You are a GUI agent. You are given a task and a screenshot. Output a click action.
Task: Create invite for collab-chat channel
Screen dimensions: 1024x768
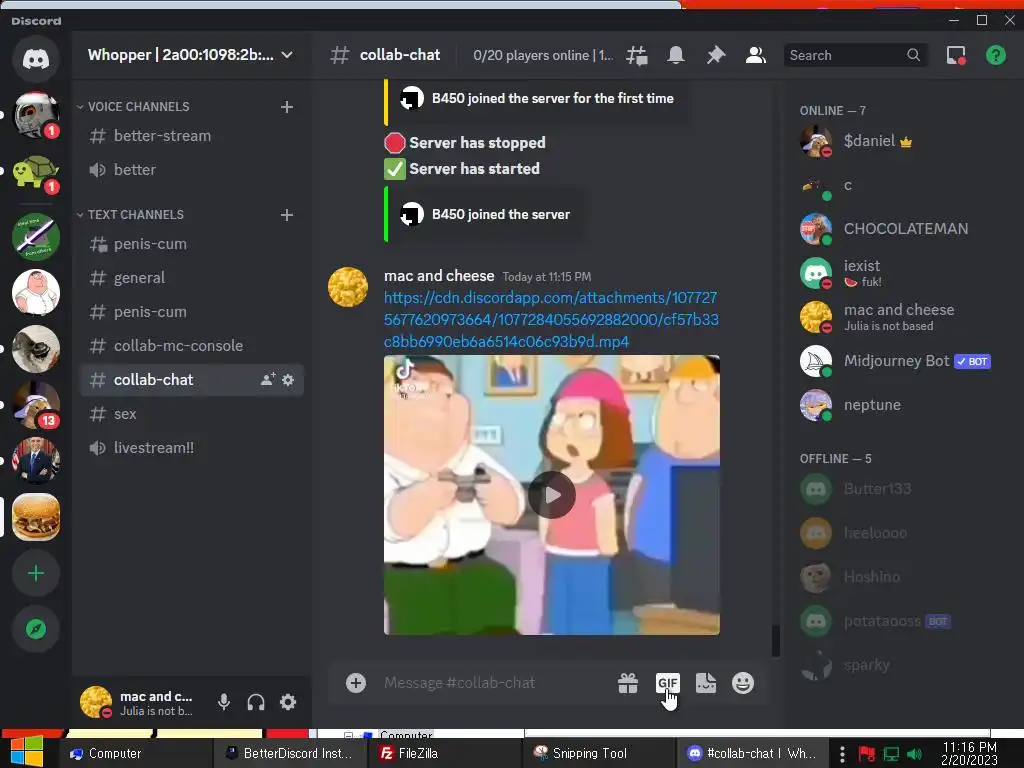point(268,379)
